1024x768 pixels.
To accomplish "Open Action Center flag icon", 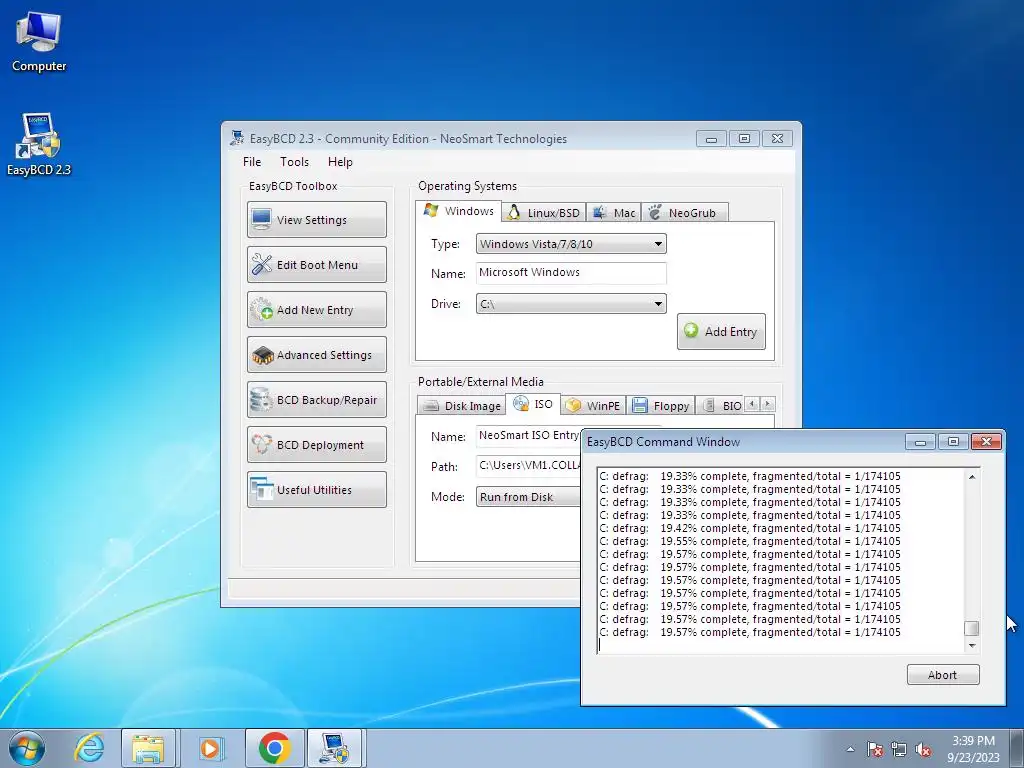I will point(875,749).
